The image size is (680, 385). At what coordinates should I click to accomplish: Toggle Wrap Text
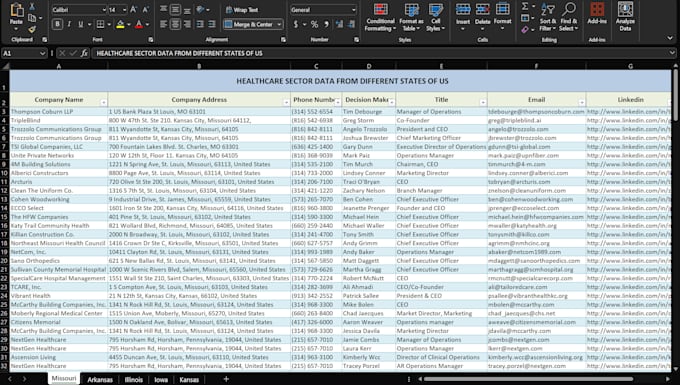point(242,10)
